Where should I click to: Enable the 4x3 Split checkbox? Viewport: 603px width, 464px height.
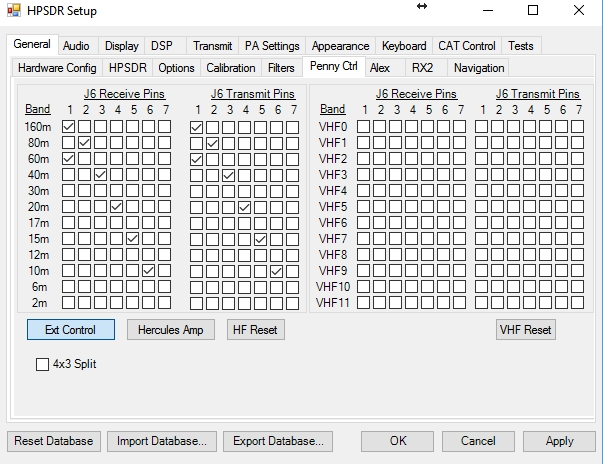(42, 364)
